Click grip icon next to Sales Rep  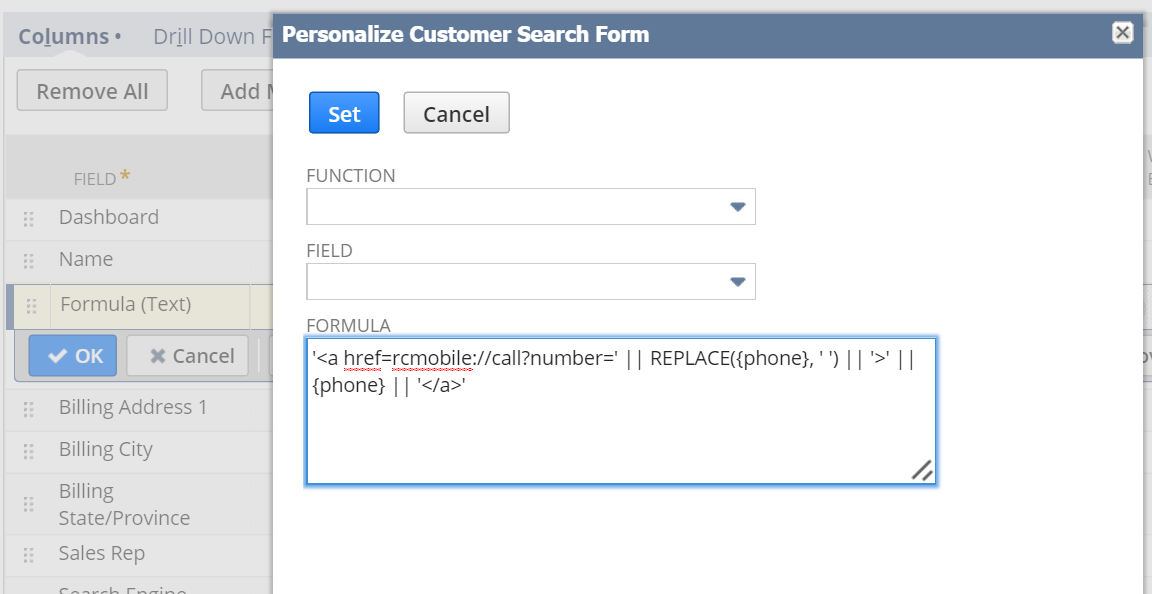pos(29,554)
